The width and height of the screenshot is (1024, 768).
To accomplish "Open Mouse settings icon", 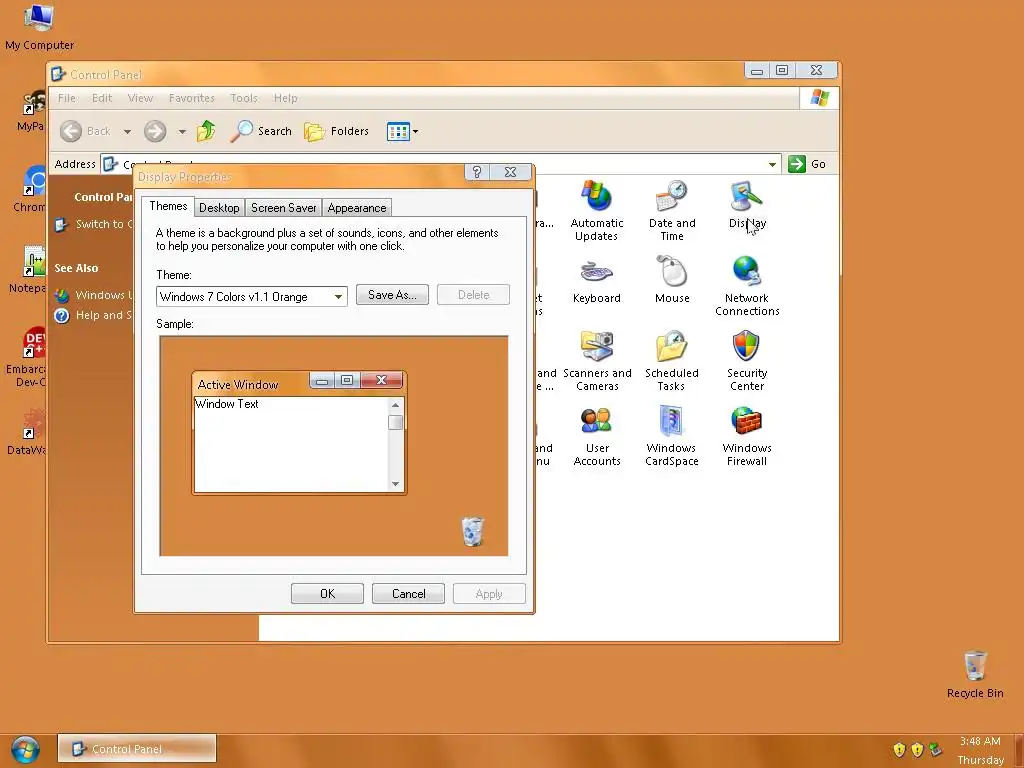I will (x=672, y=280).
